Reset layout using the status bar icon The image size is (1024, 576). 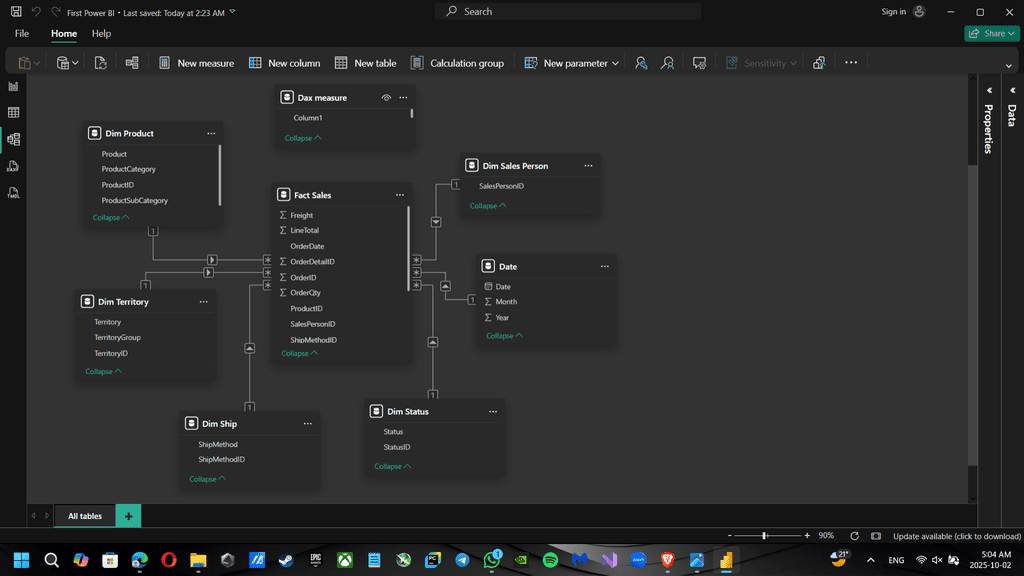[854, 536]
